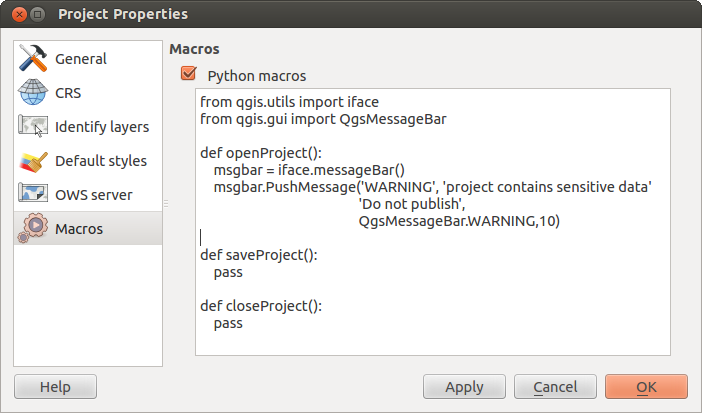Click the 'def closeProject():' code line
The image size is (702, 413).
click(261, 306)
